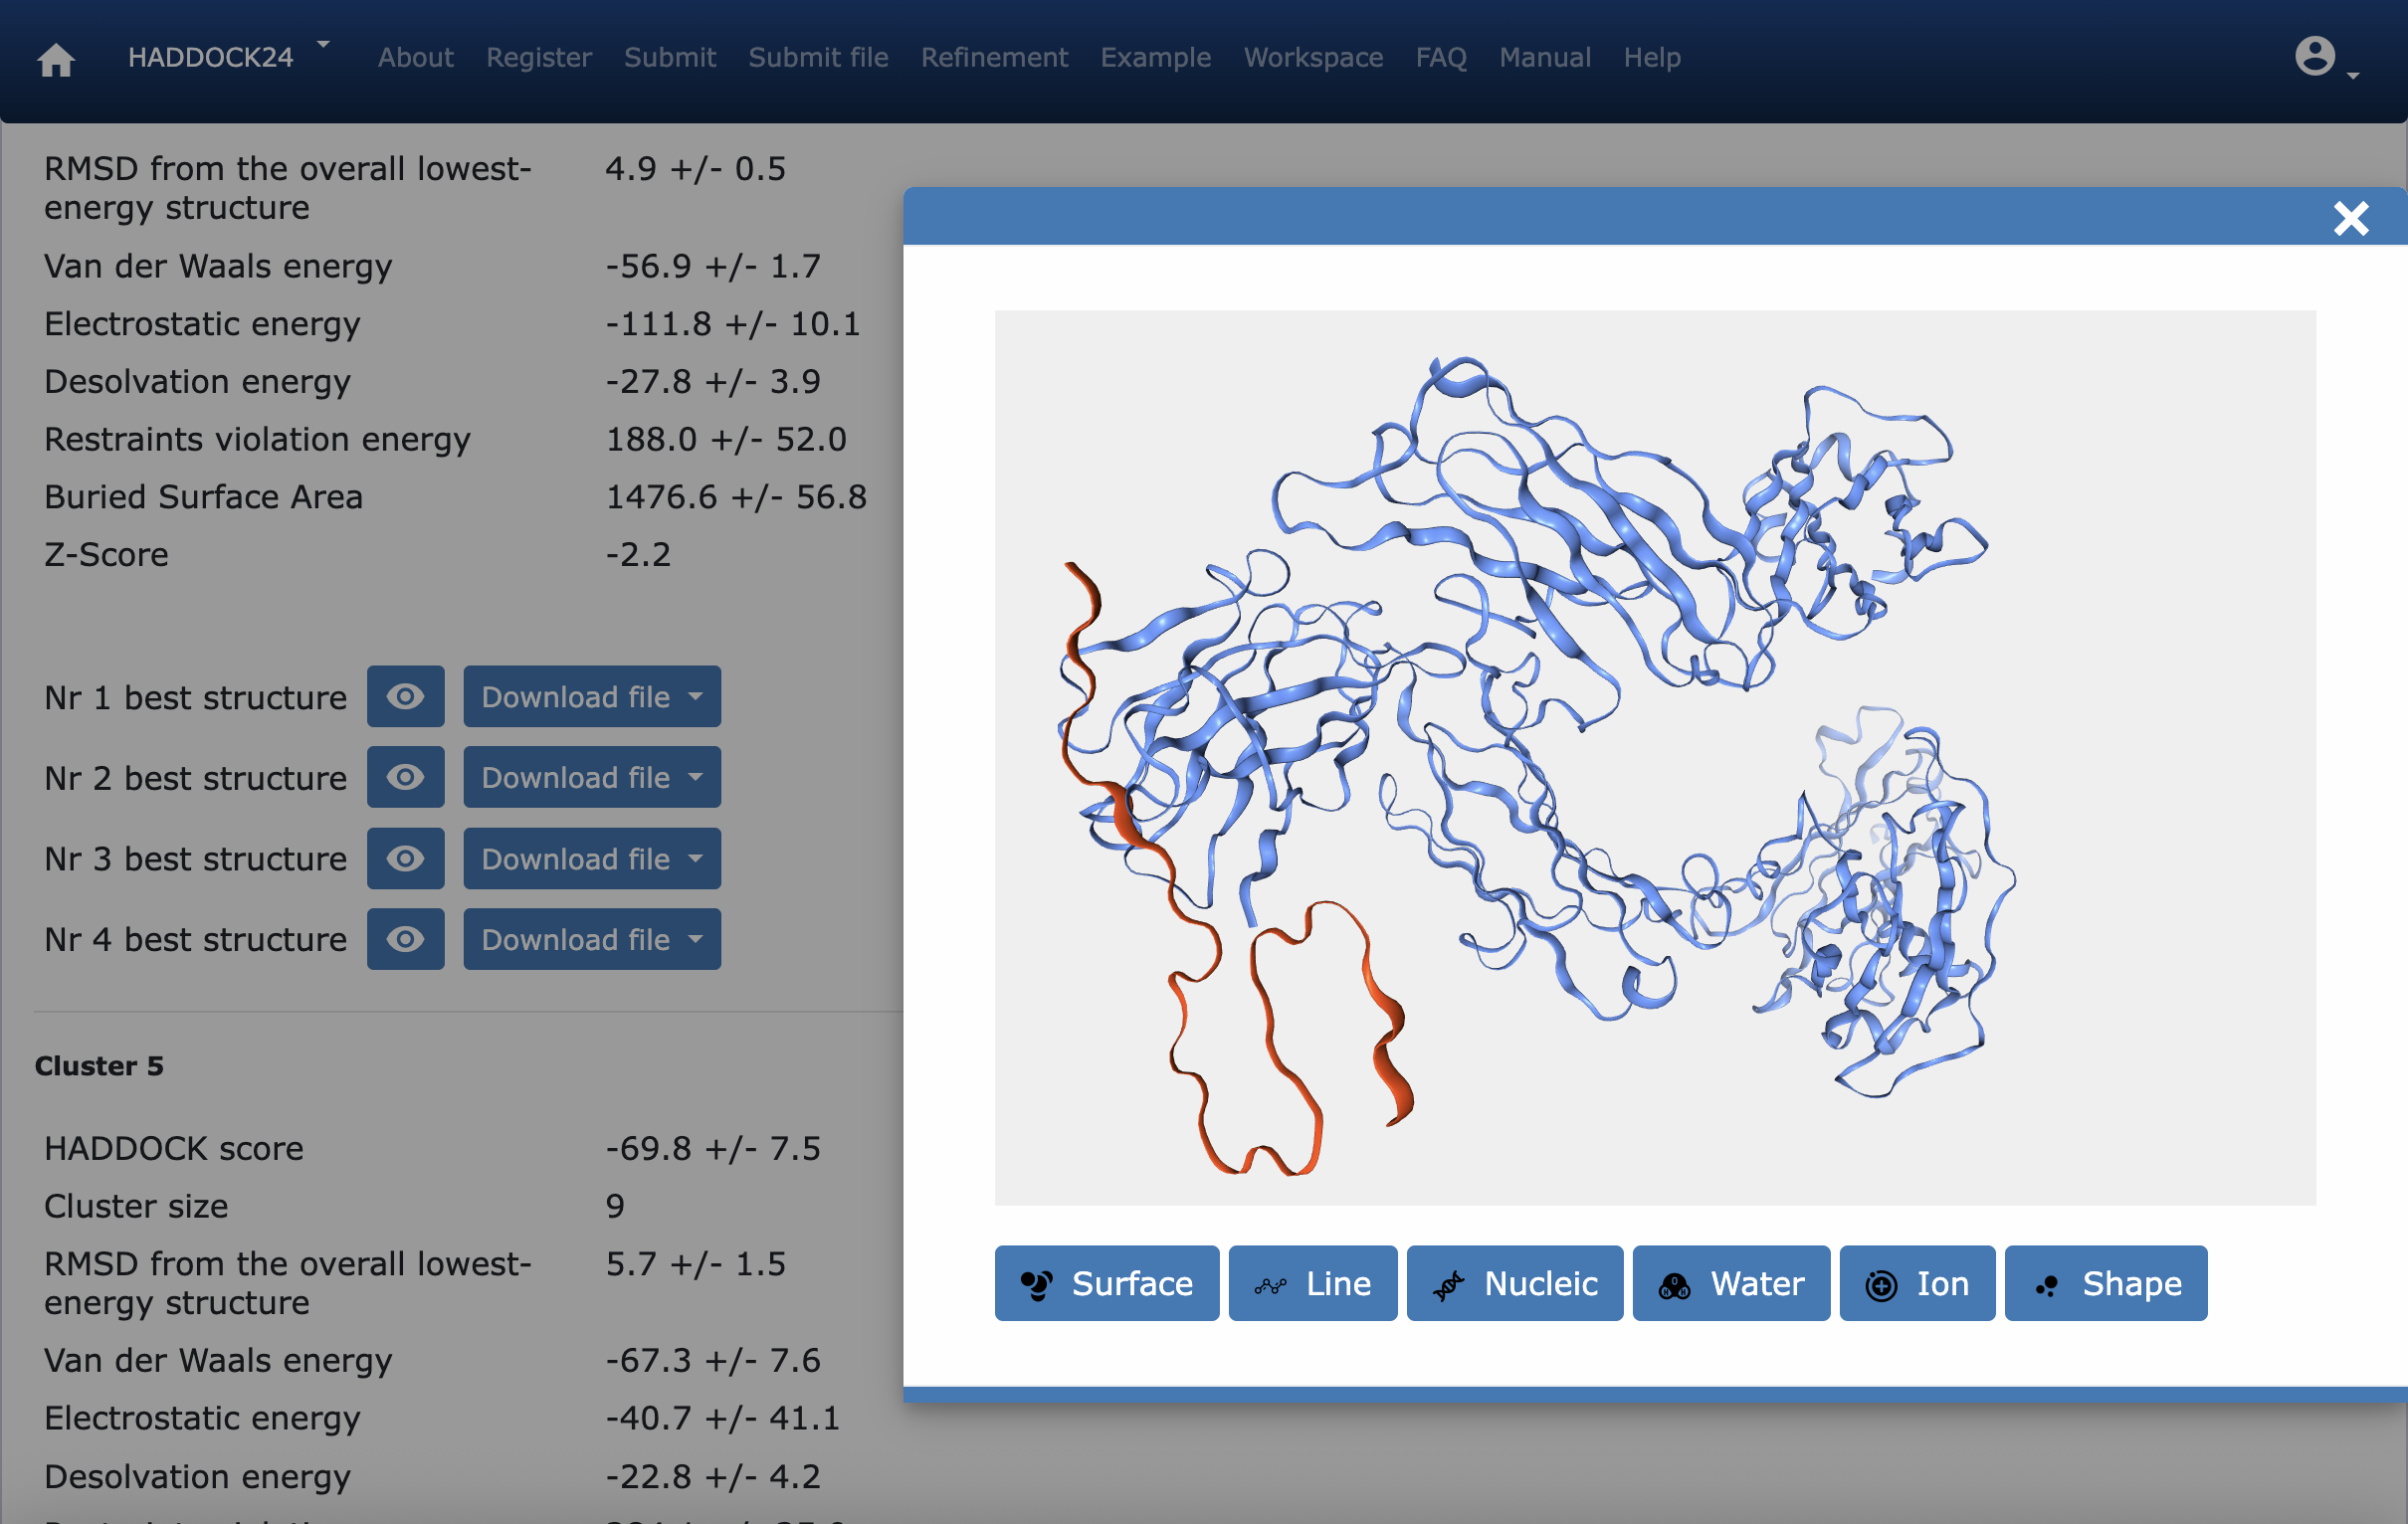Open Download file dropdown for Nr 3

591,858
